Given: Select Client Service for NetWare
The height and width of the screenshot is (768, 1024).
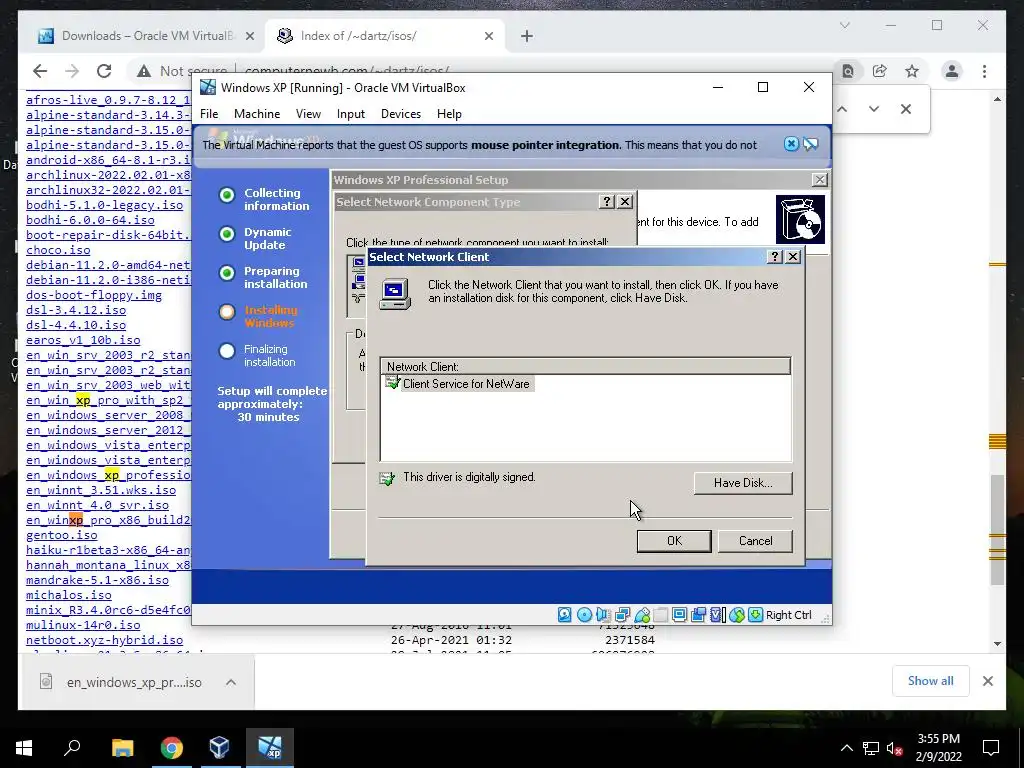Looking at the screenshot, I should coord(465,383).
